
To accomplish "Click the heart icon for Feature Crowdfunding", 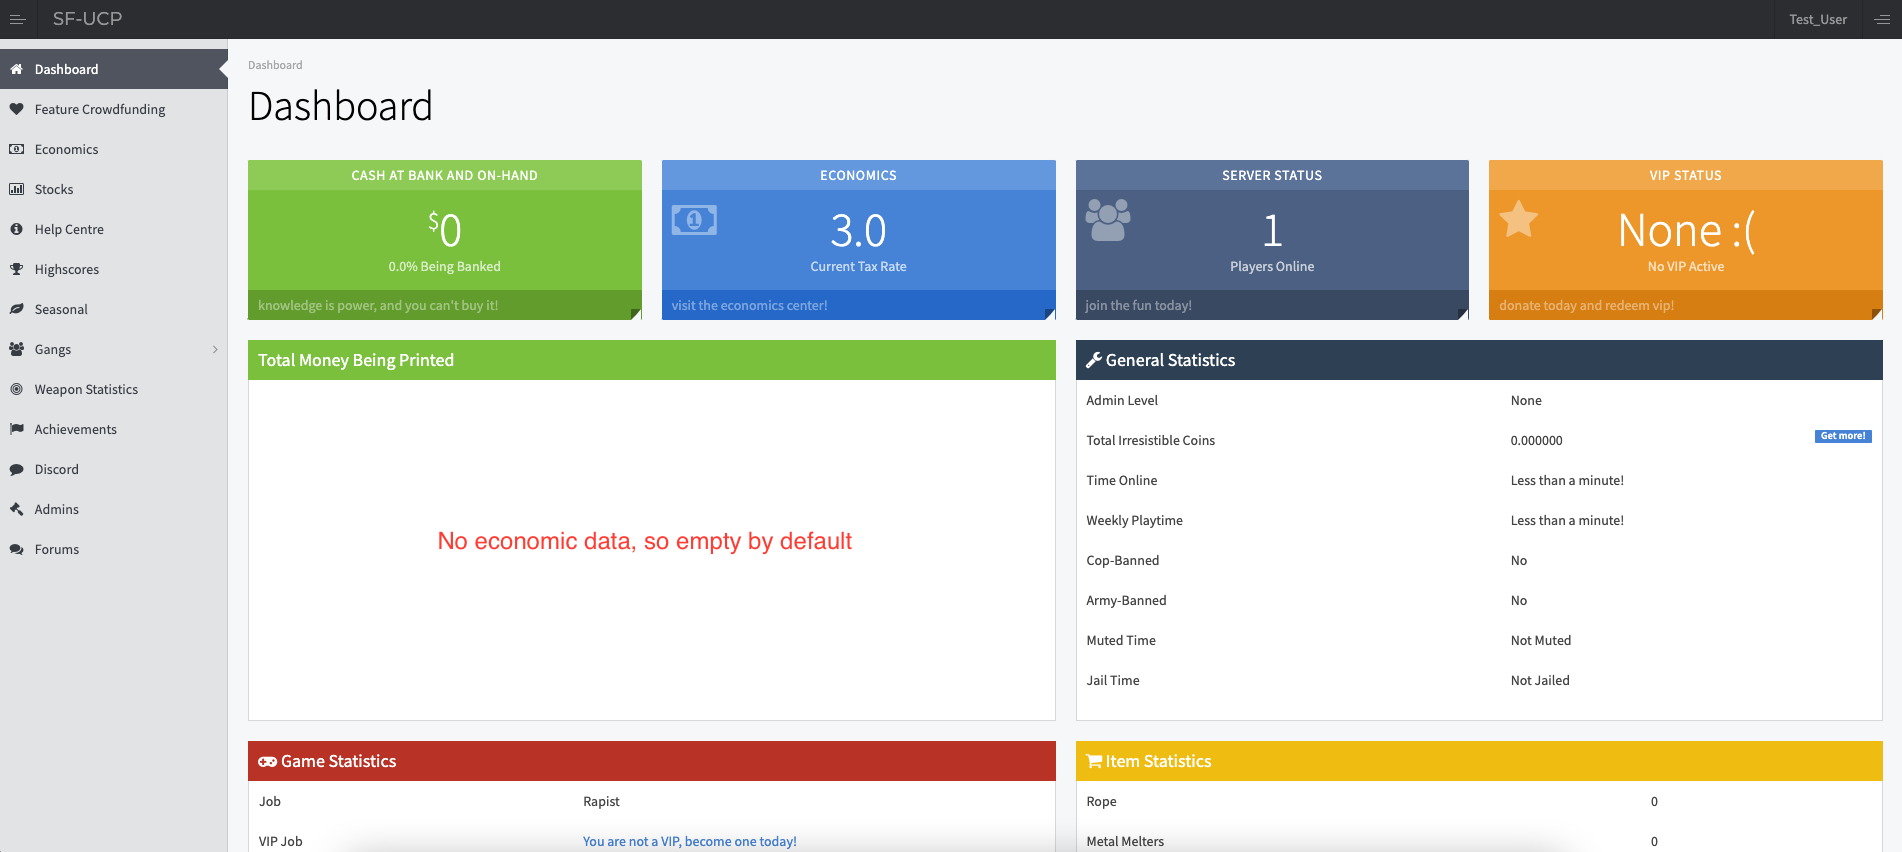I will point(16,109).
